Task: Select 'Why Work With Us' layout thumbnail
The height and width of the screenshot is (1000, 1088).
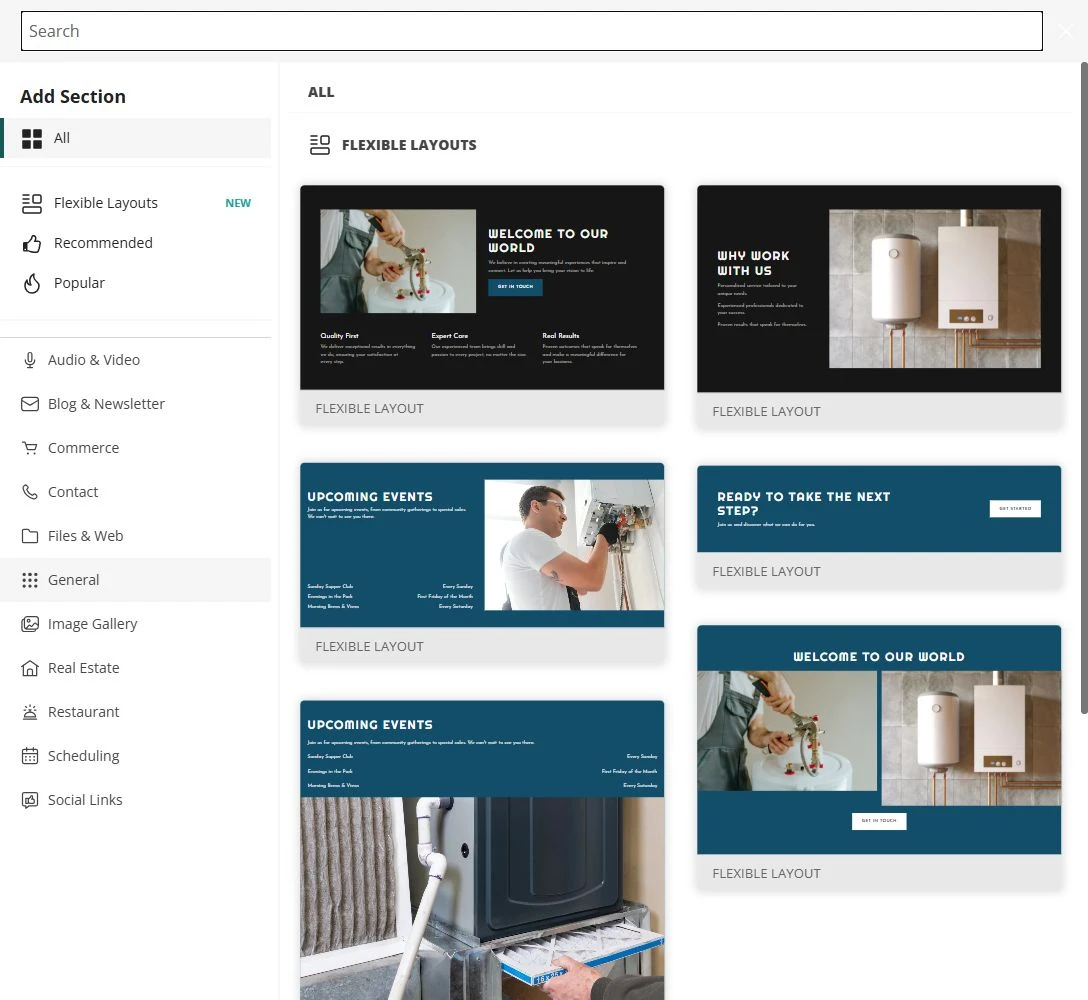Action: click(879, 289)
